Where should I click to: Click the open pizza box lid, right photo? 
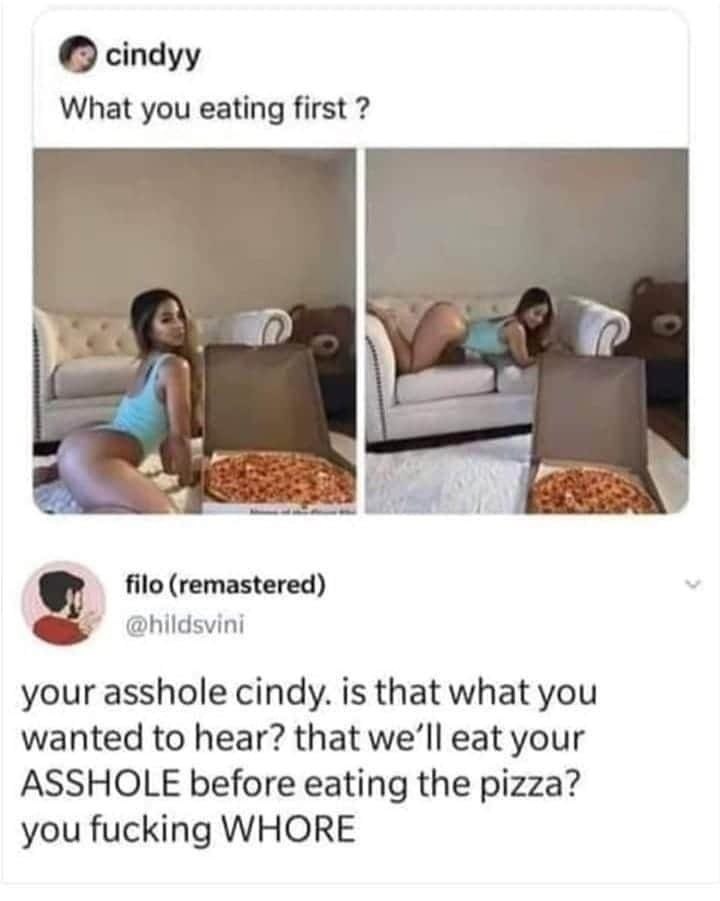590,411
